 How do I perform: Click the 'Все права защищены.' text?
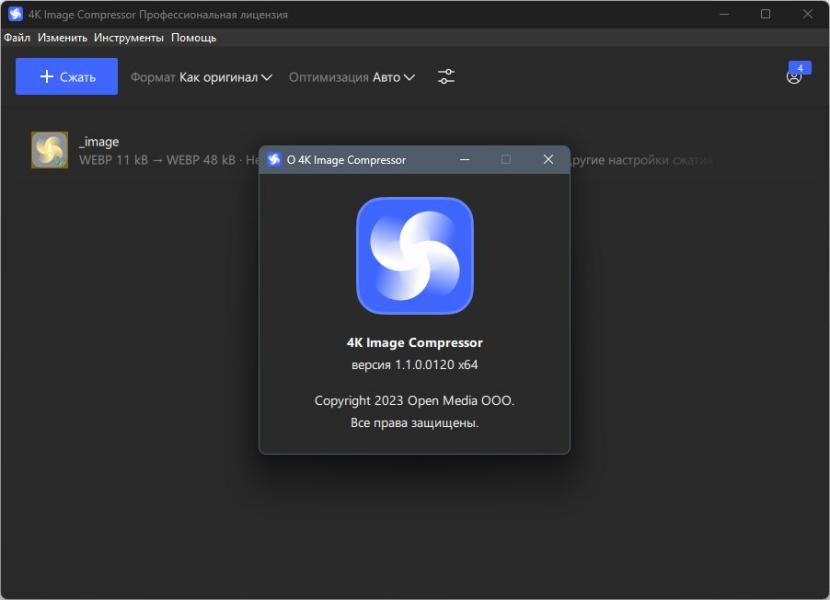click(x=414, y=423)
